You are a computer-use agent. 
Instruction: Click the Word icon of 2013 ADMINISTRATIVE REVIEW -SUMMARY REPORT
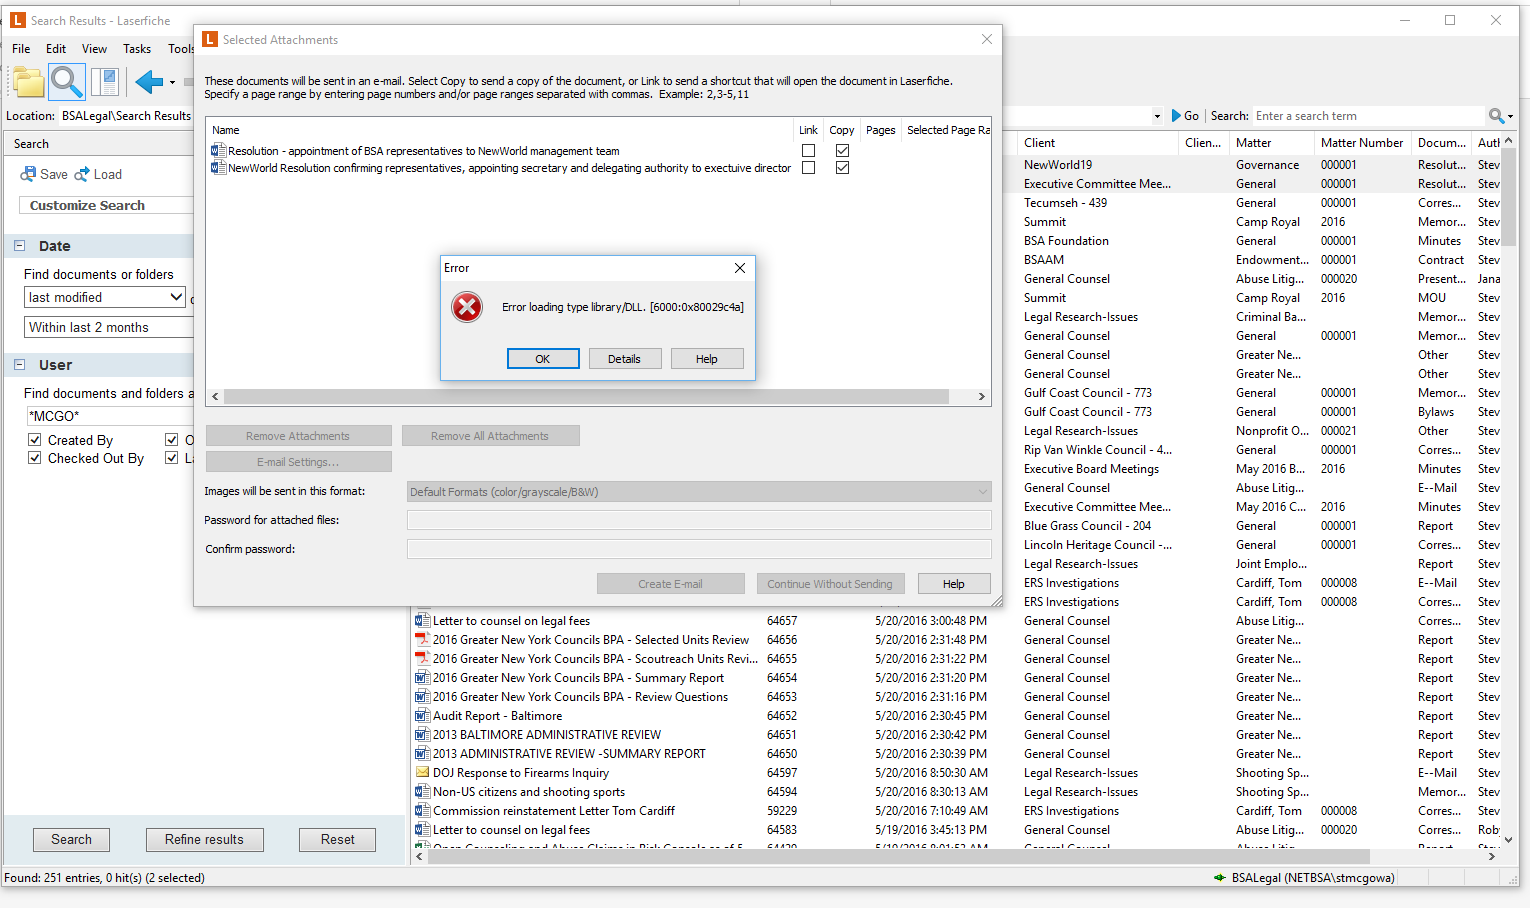tap(422, 754)
